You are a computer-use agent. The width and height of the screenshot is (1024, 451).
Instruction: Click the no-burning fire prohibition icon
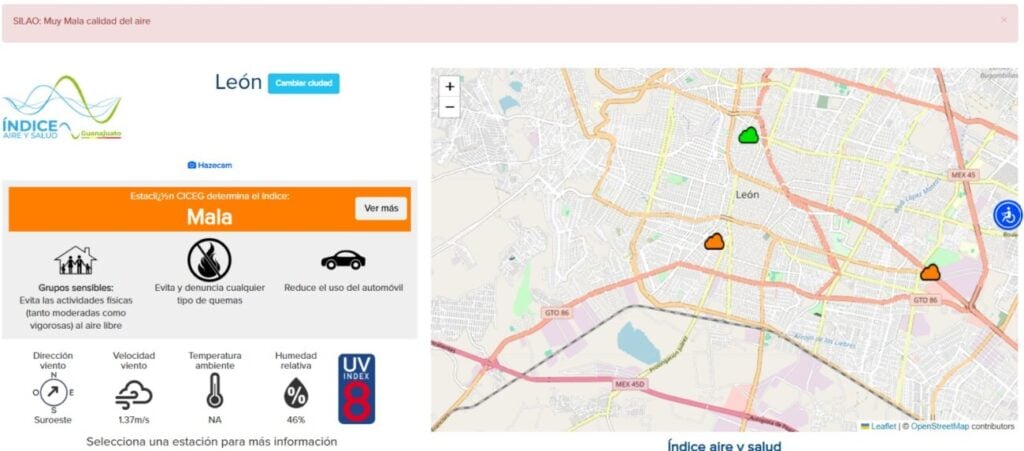pyautogui.click(x=209, y=259)
